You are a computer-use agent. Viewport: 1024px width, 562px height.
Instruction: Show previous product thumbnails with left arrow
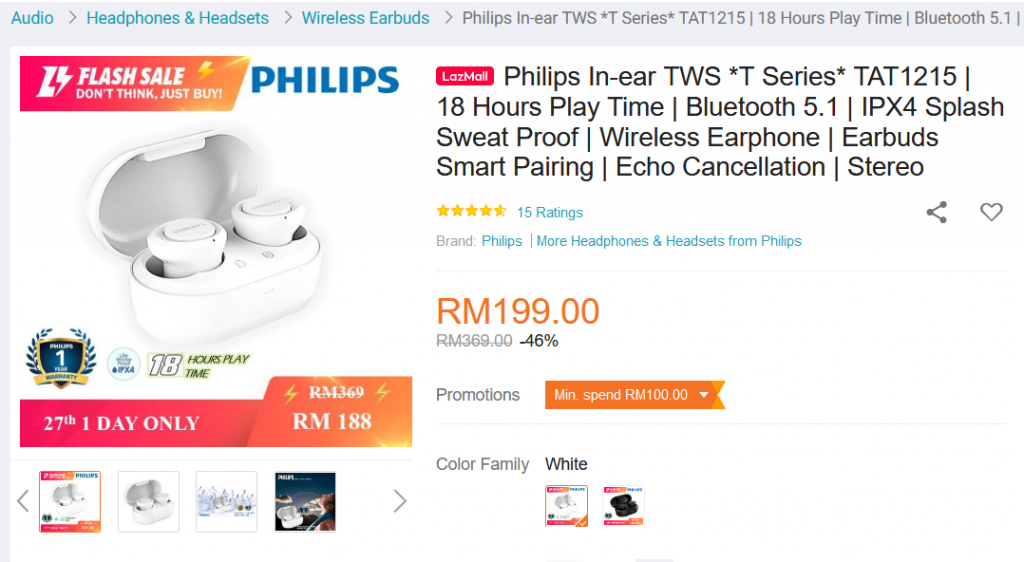pos(23,501)
